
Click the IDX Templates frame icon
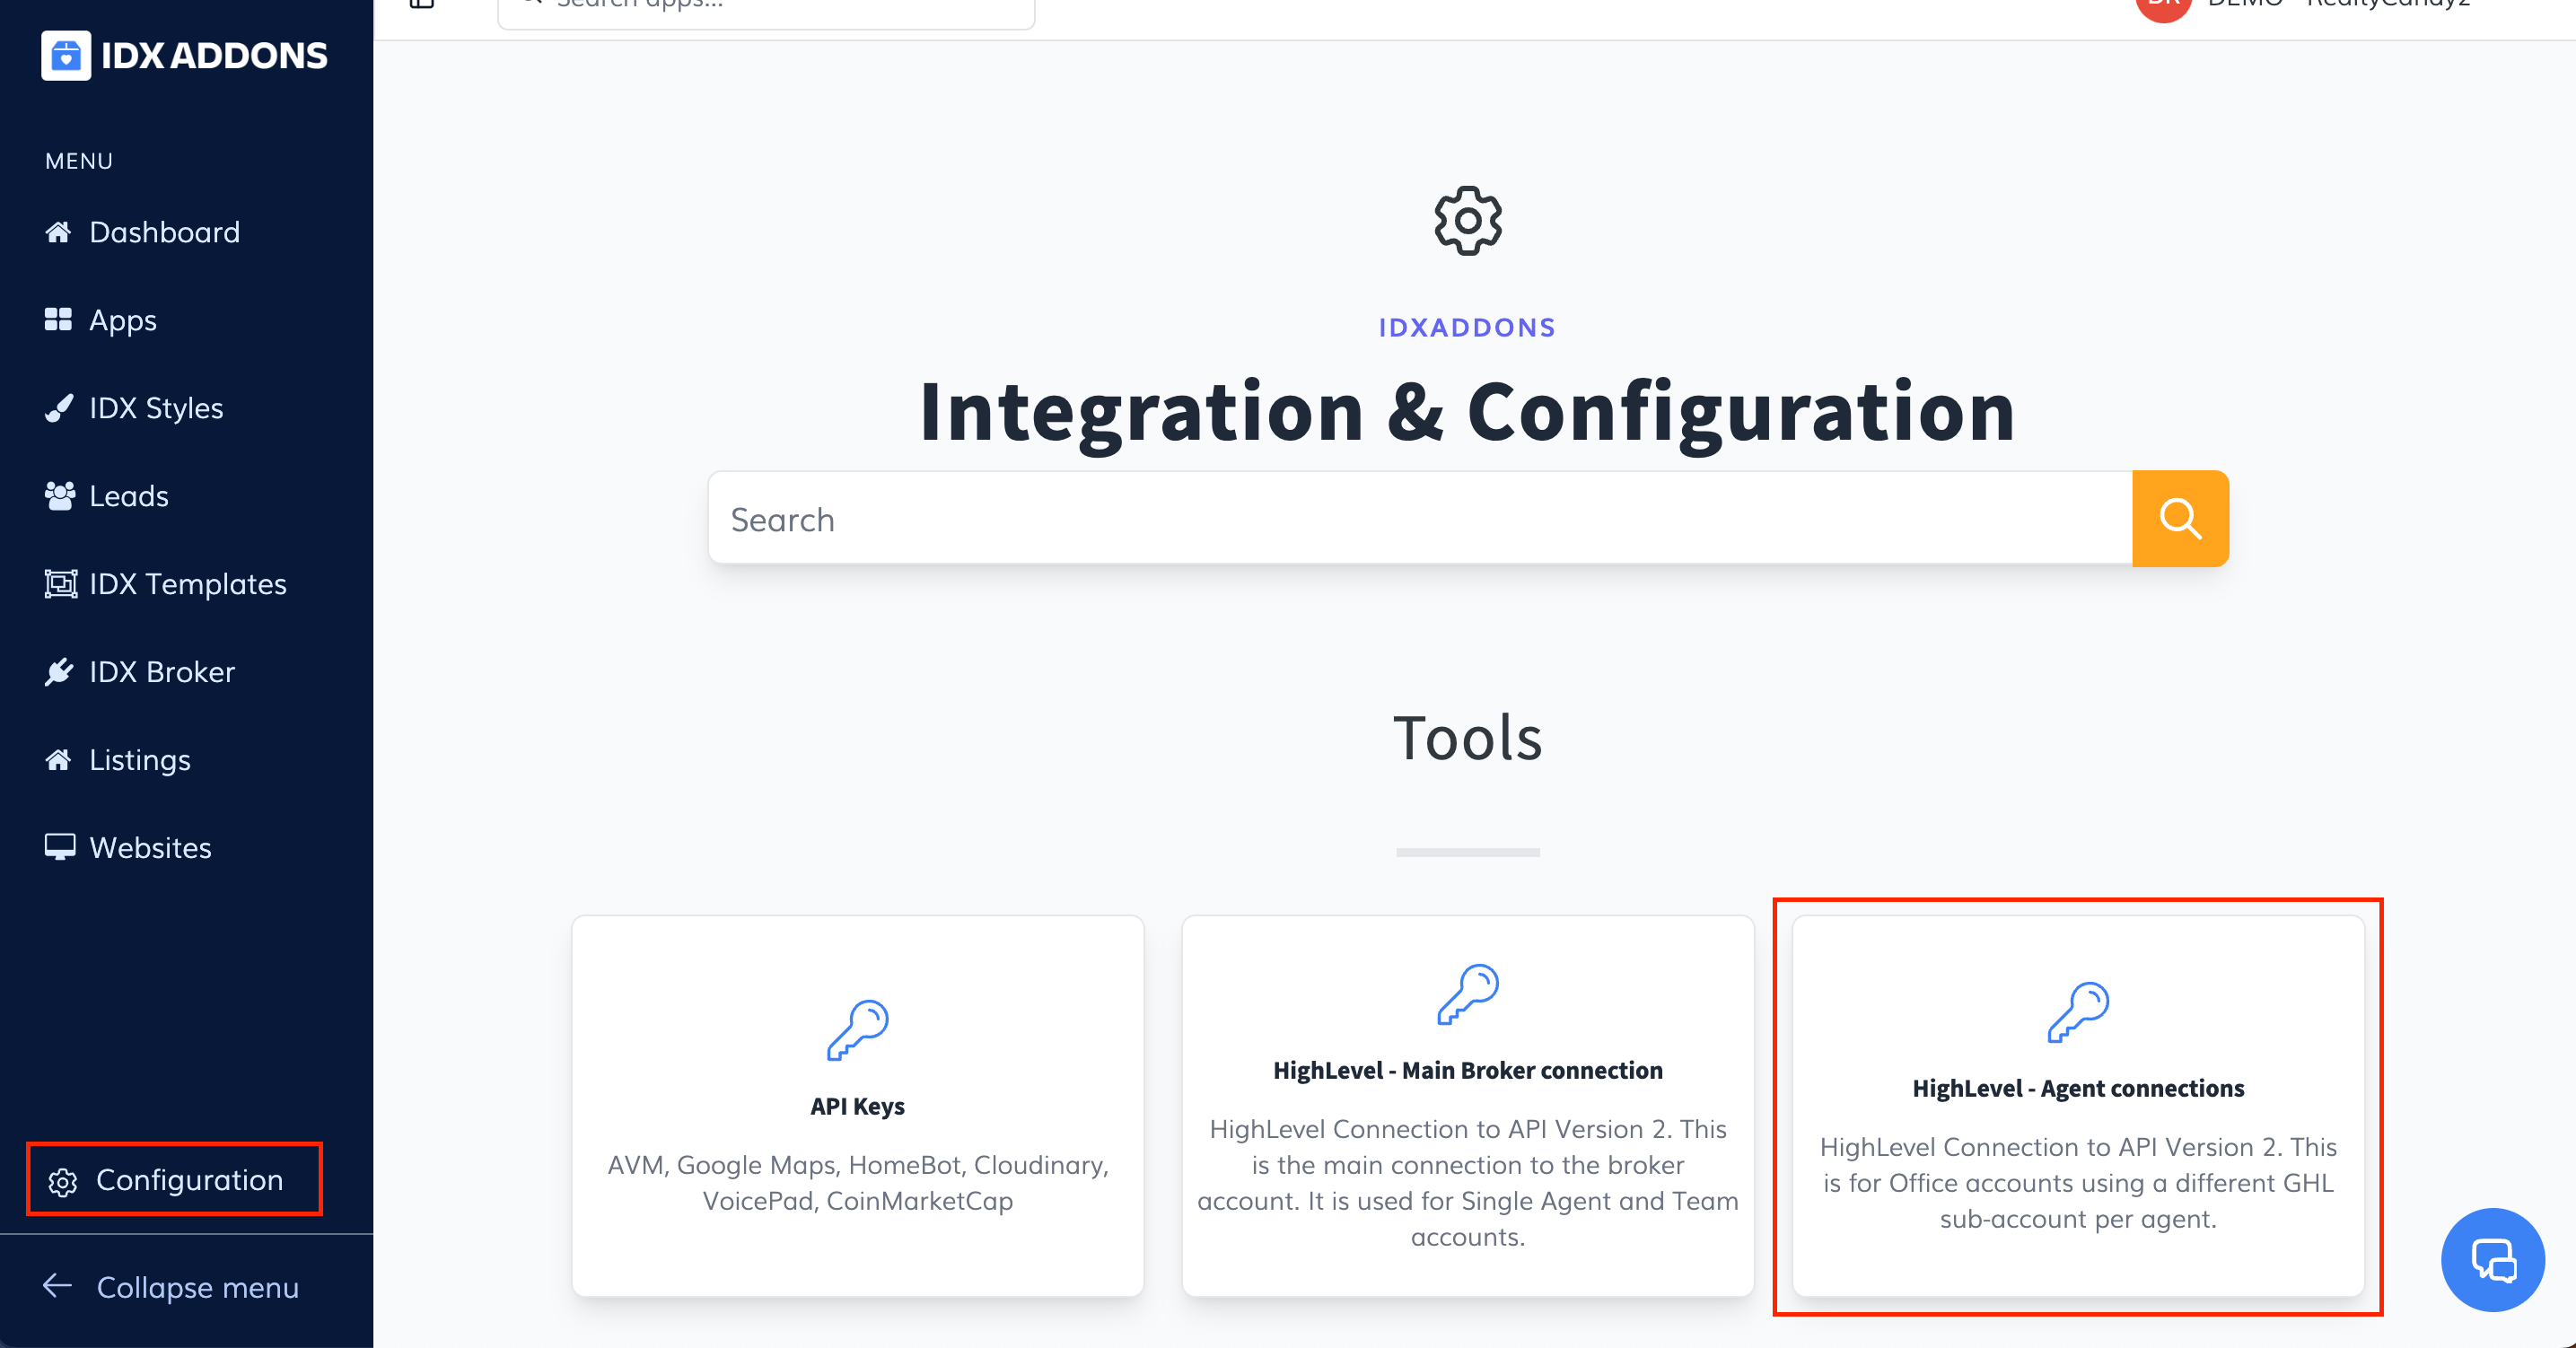click(x=60, y=584)
